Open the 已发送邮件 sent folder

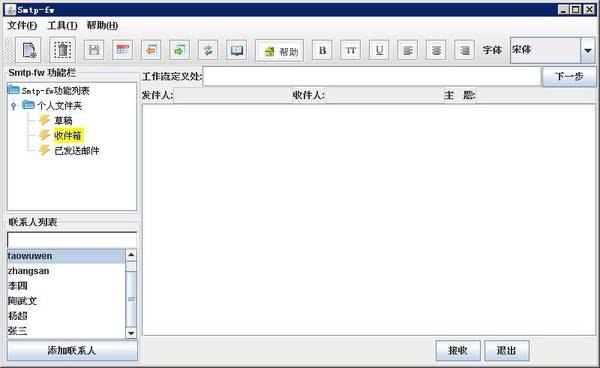pos(77,150)
